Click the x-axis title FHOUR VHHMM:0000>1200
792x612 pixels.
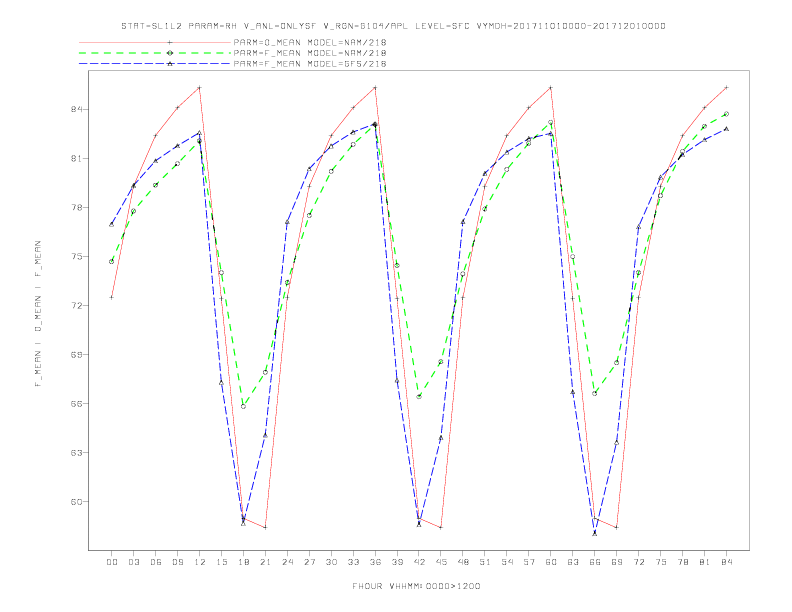click(x=416, y=586)
